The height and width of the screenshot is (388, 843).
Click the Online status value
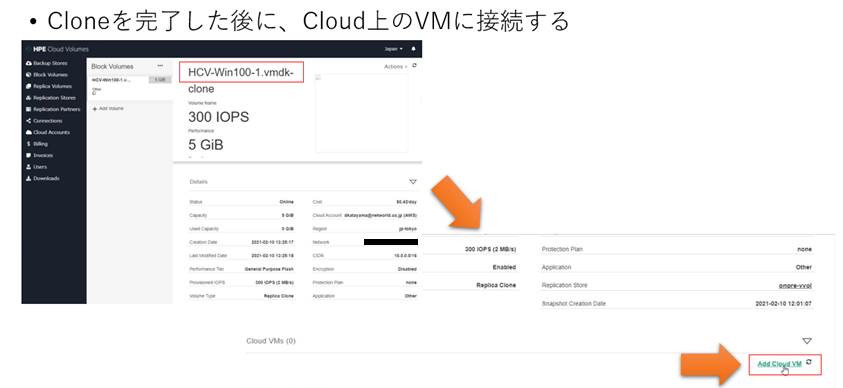[287, 202]
